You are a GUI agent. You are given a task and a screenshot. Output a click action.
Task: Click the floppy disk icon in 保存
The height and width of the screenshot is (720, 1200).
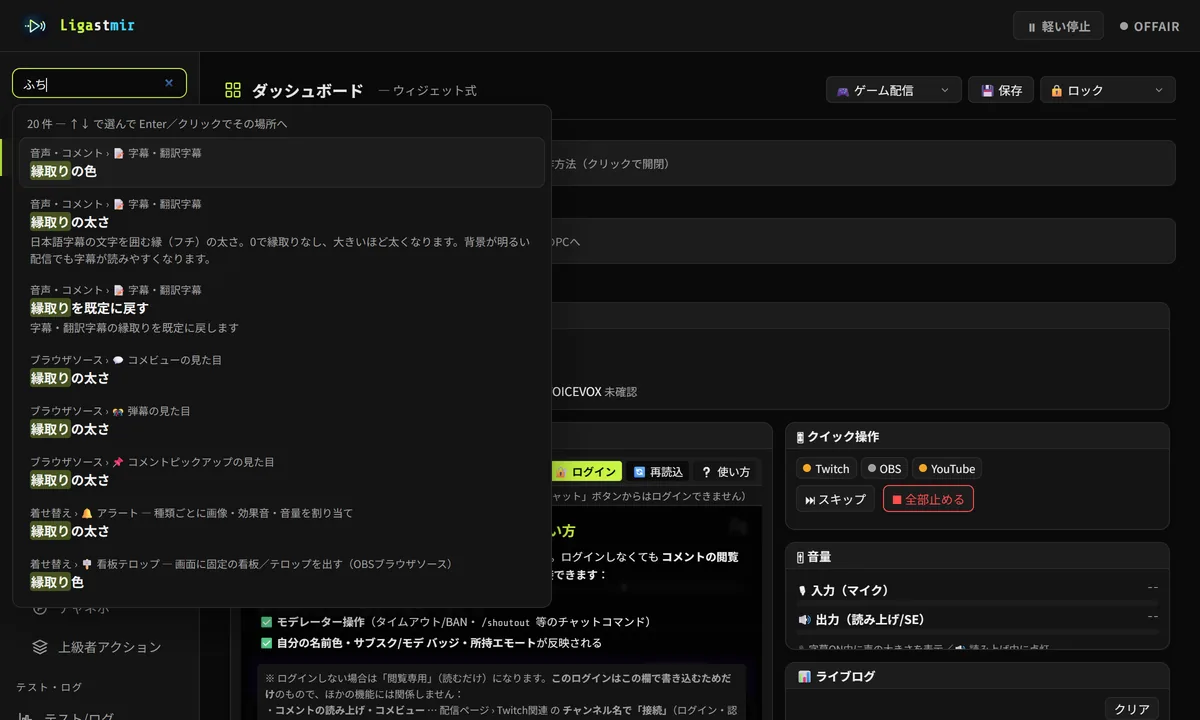click(x=987, y=90)
